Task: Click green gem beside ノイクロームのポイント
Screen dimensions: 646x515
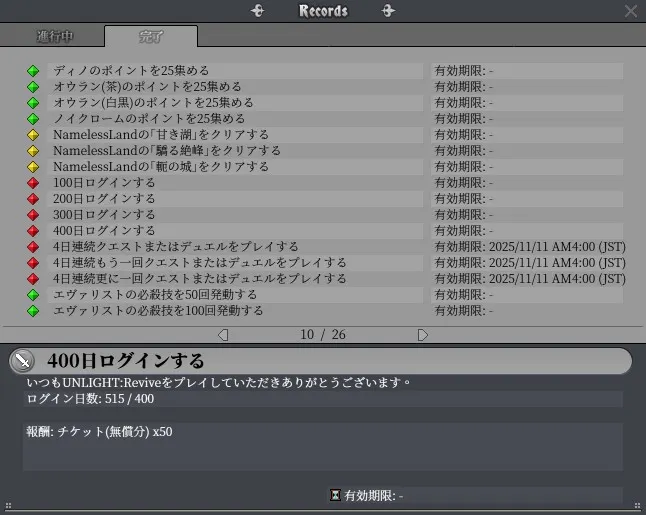Action: pos(33,119)
